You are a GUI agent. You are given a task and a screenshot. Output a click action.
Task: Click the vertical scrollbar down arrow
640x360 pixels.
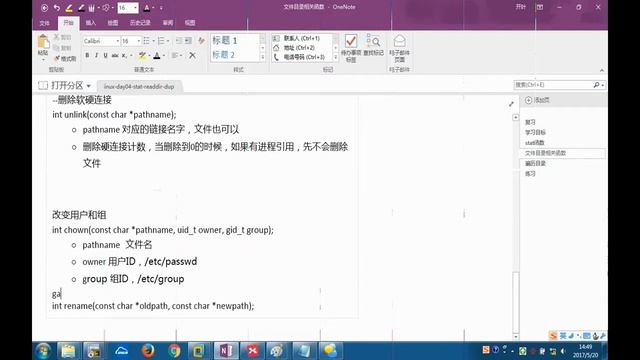[x=516, y=337]
